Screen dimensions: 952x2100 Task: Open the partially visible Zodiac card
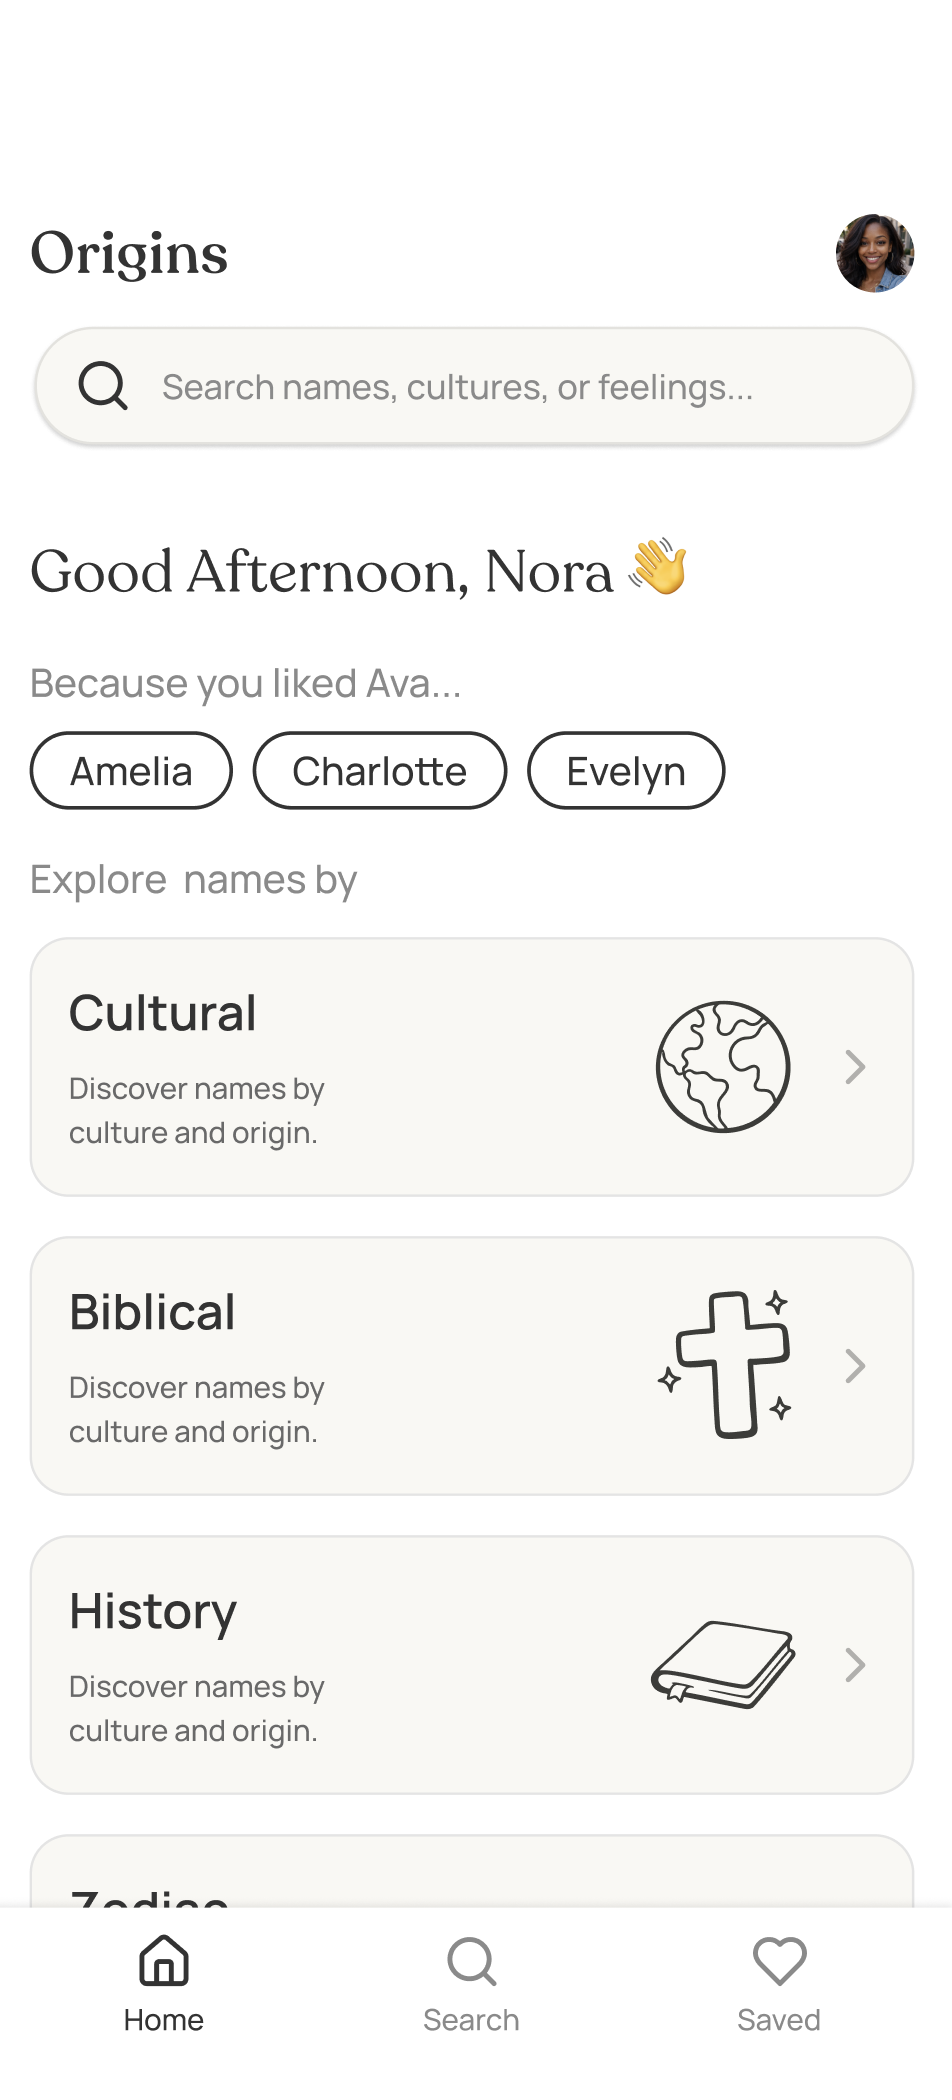pos(472,1875)
